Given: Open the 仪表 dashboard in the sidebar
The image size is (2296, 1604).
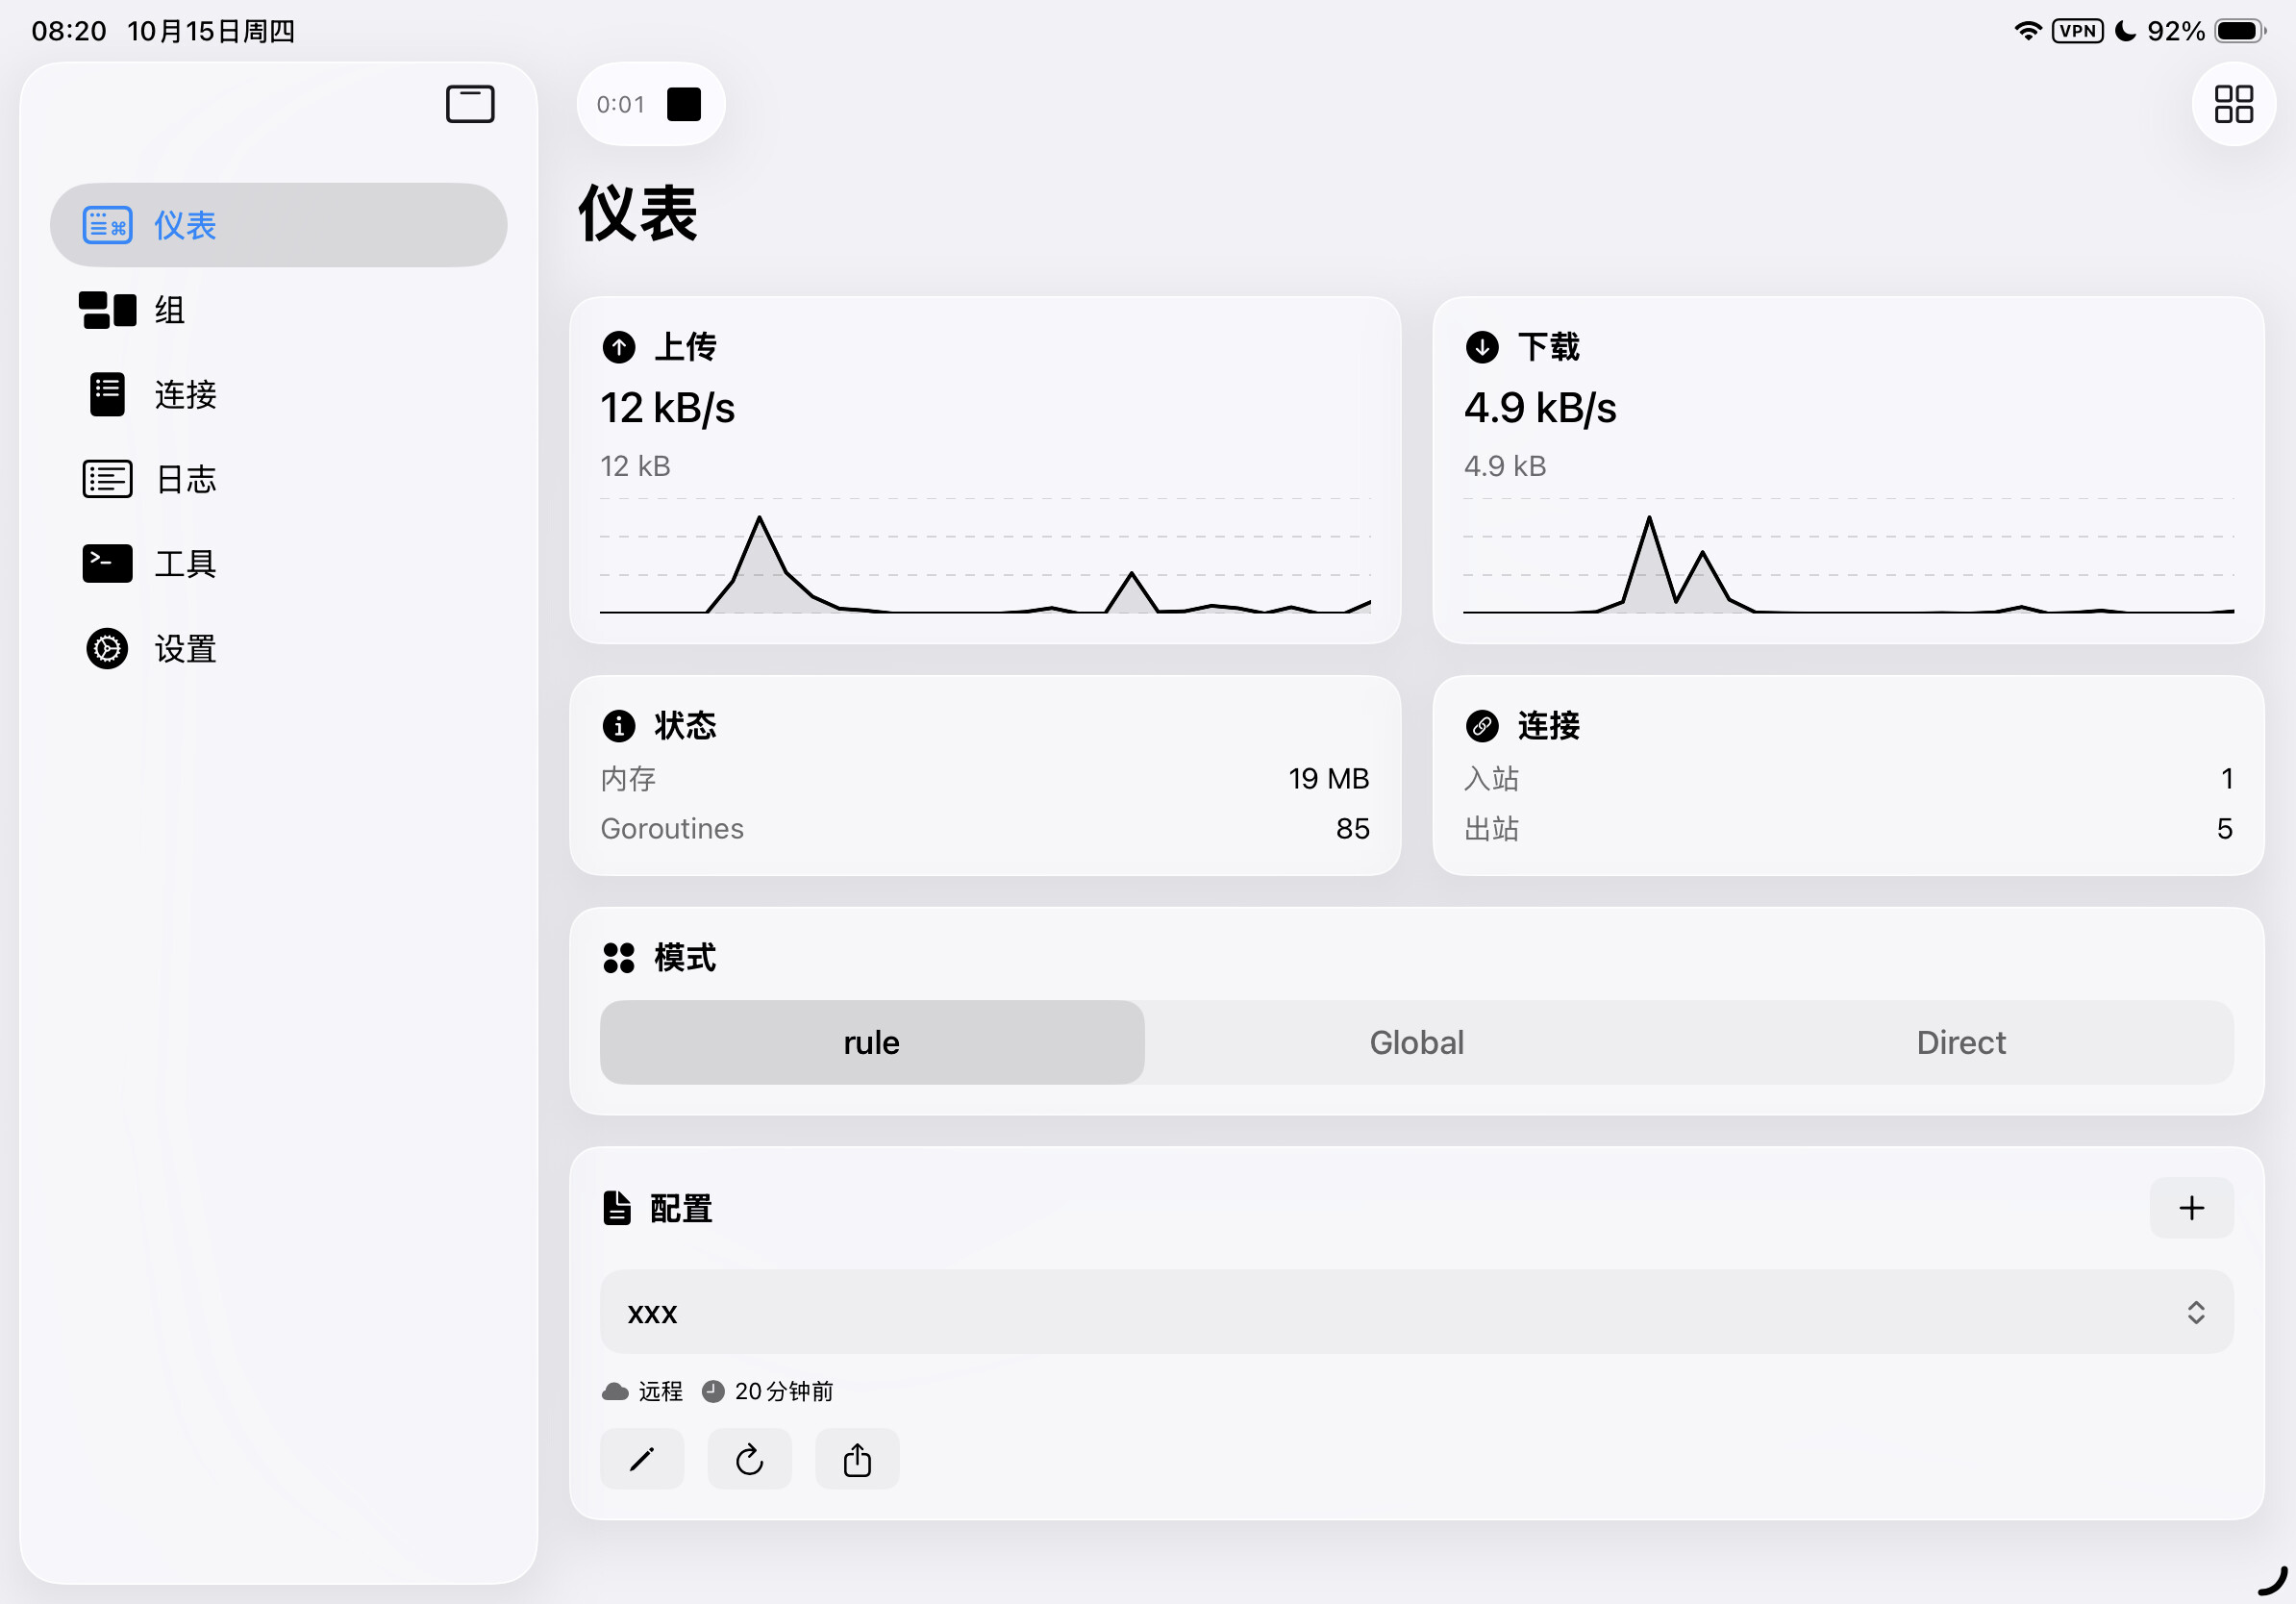Looking at the screenshot, I should 278,225.
